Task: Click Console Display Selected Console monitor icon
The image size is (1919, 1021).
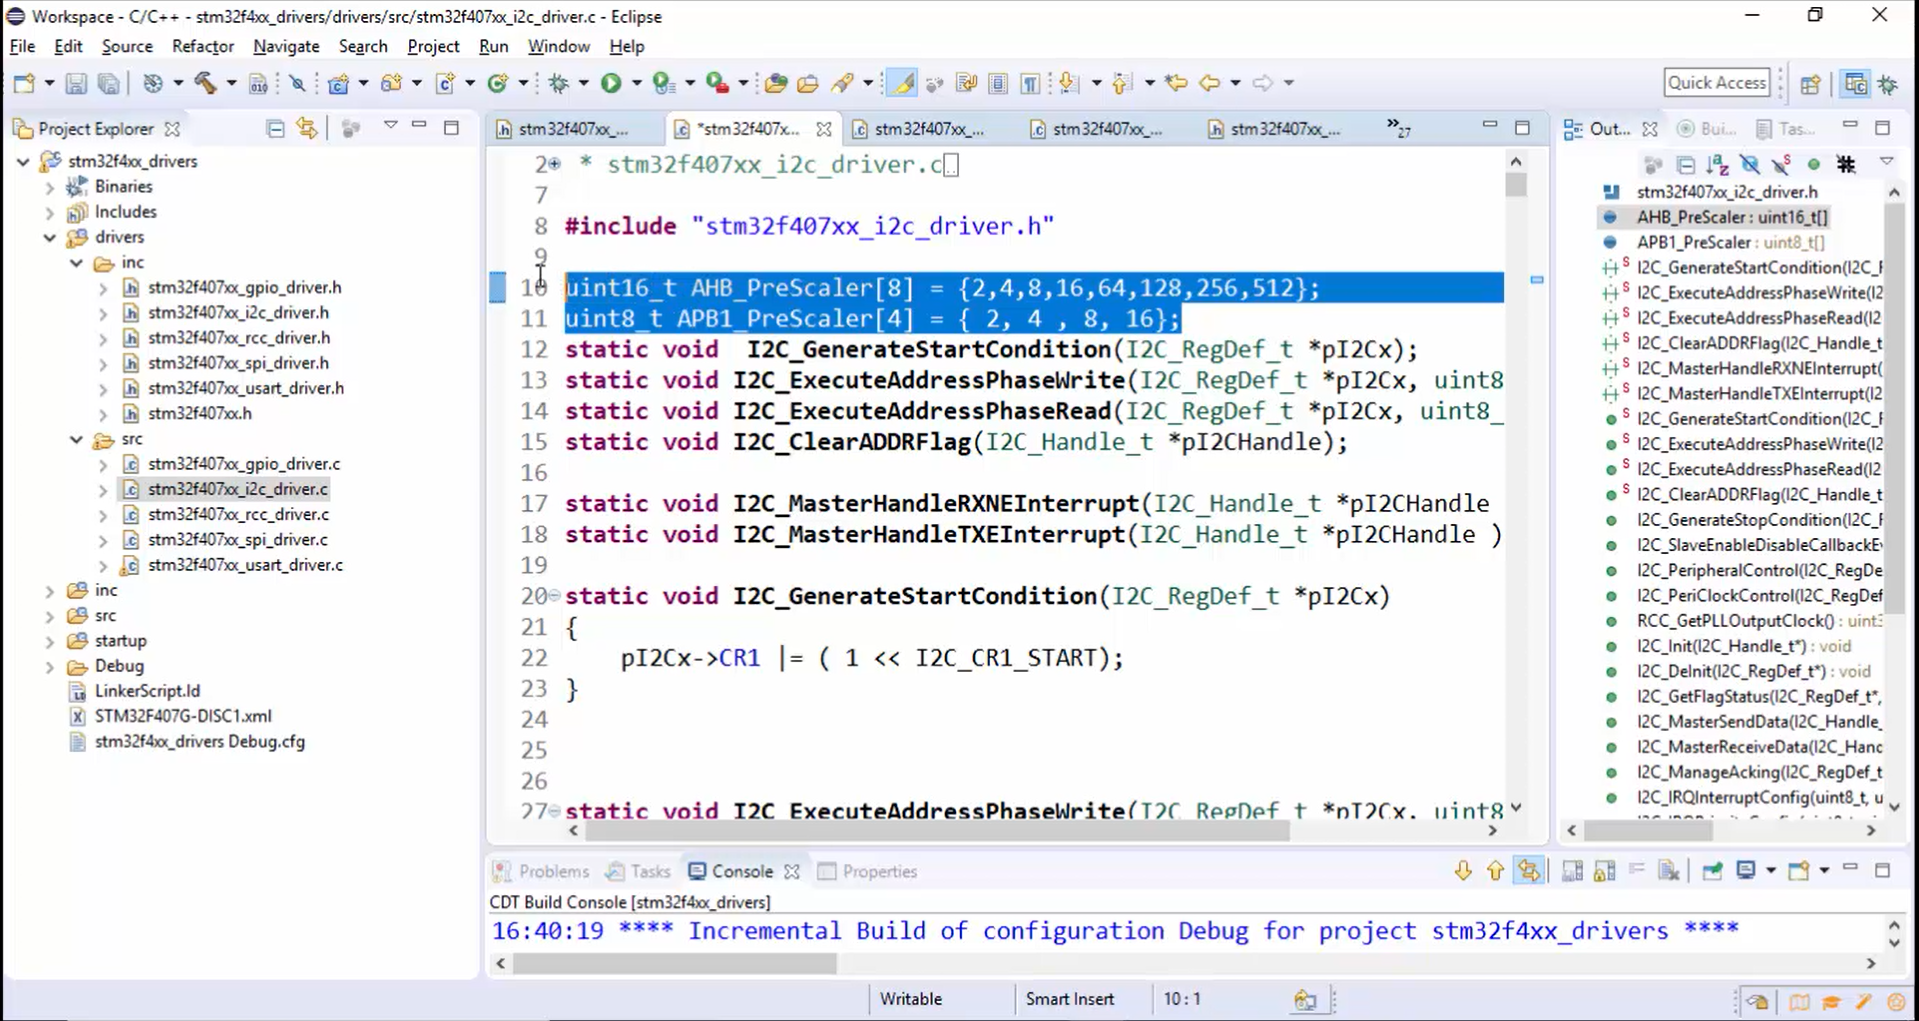Action: coord(1746,871)
